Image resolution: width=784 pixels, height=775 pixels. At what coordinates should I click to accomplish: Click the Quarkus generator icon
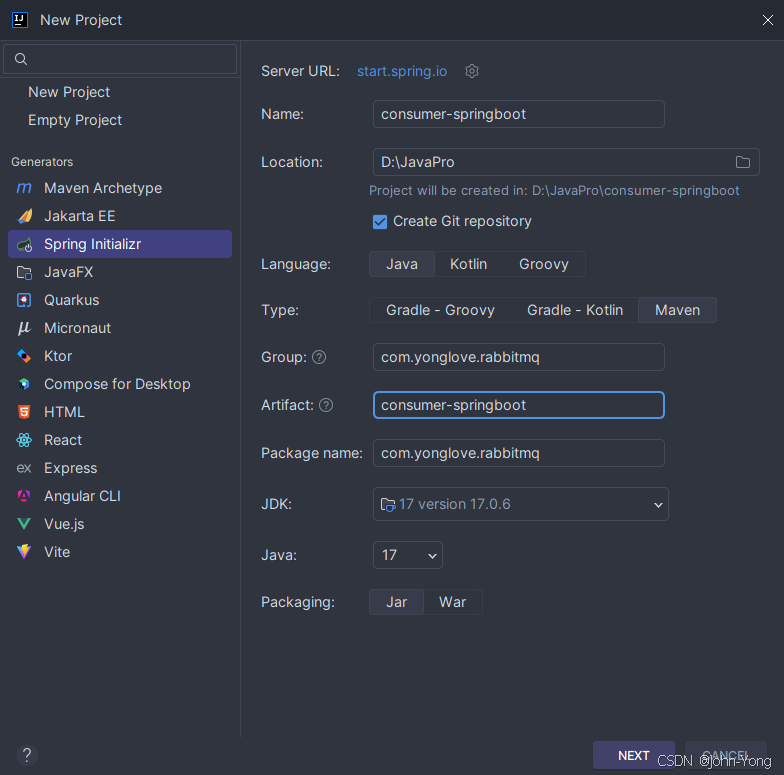pos(24,300)
